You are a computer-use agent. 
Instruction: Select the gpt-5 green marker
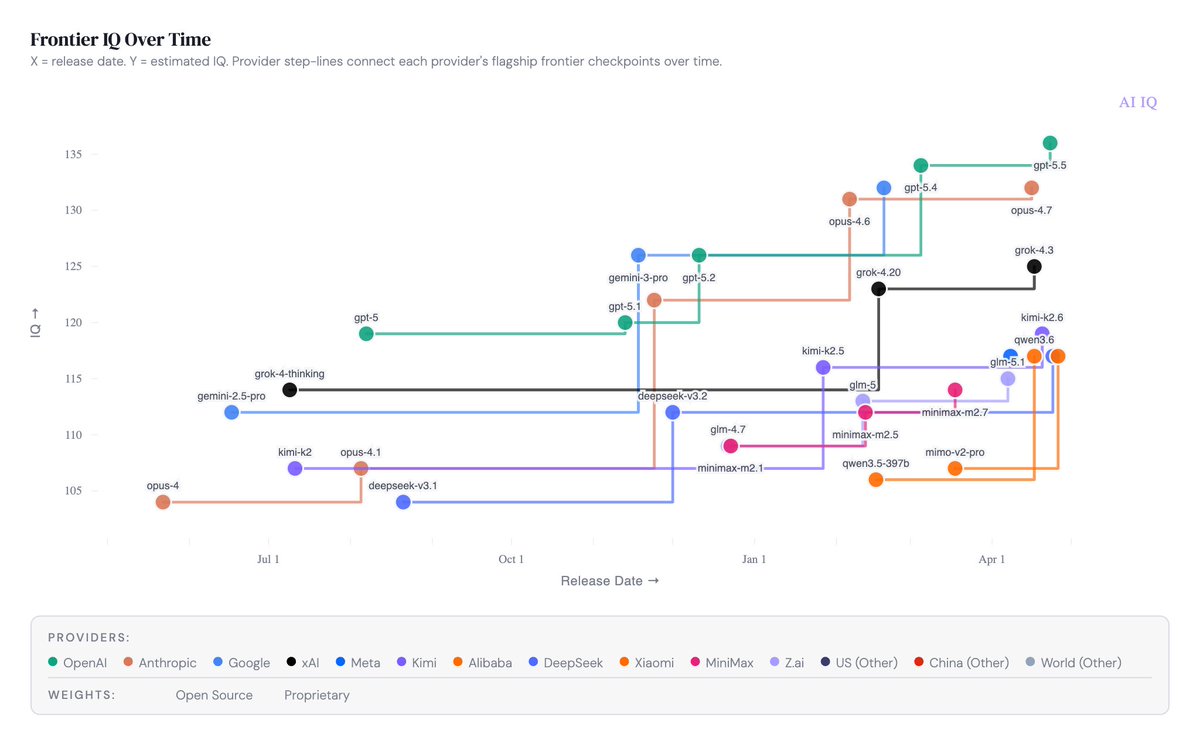pyautogui.click(x=366, y=334)
